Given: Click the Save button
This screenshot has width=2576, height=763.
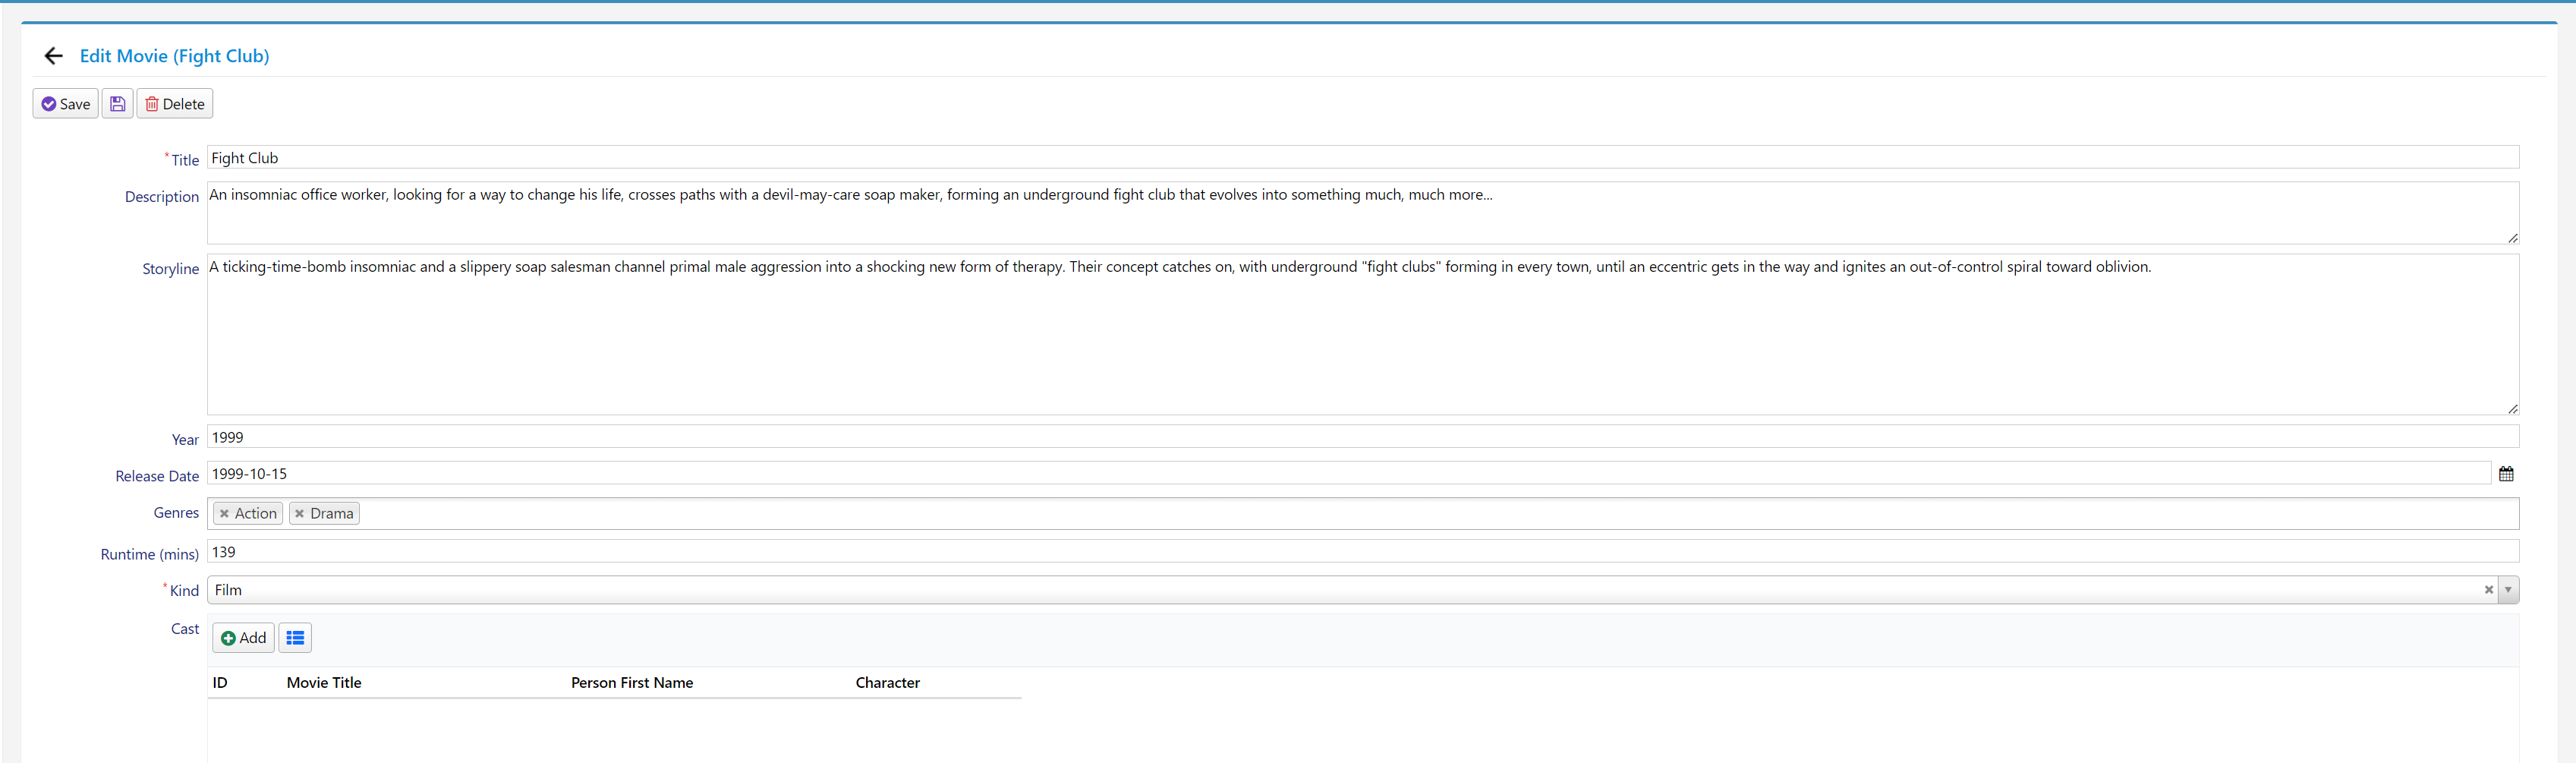Looking at the screenshot, I should click(x=66, y=104).
